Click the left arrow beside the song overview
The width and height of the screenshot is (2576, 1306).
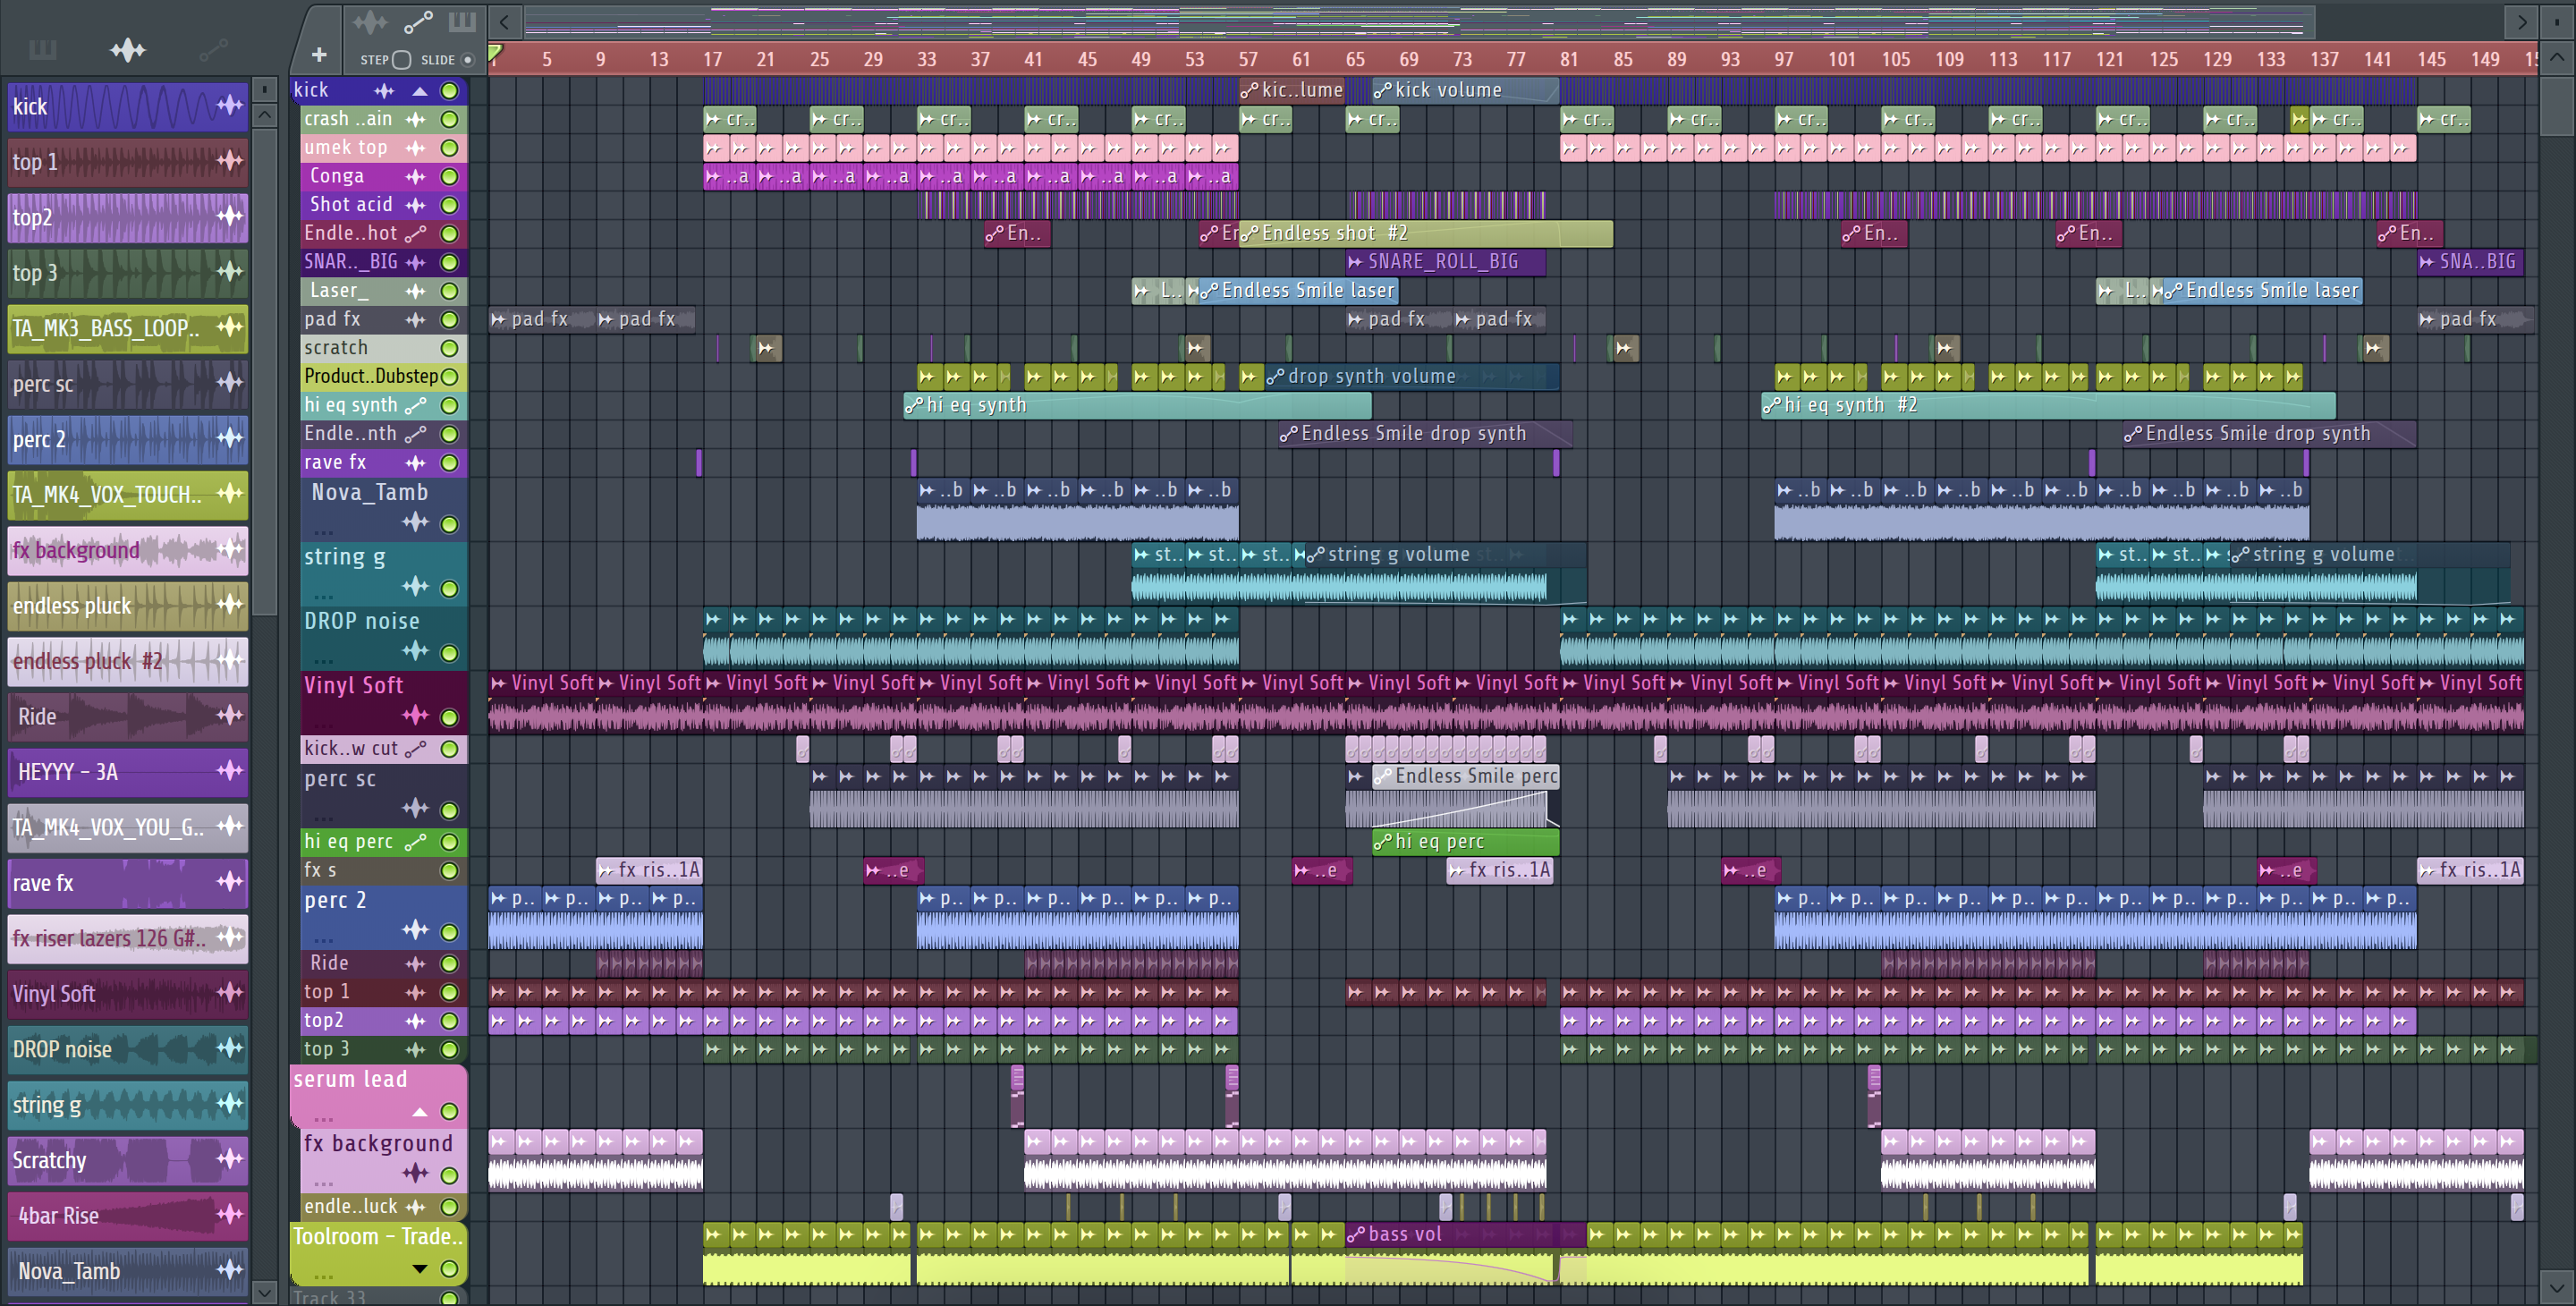504,21
